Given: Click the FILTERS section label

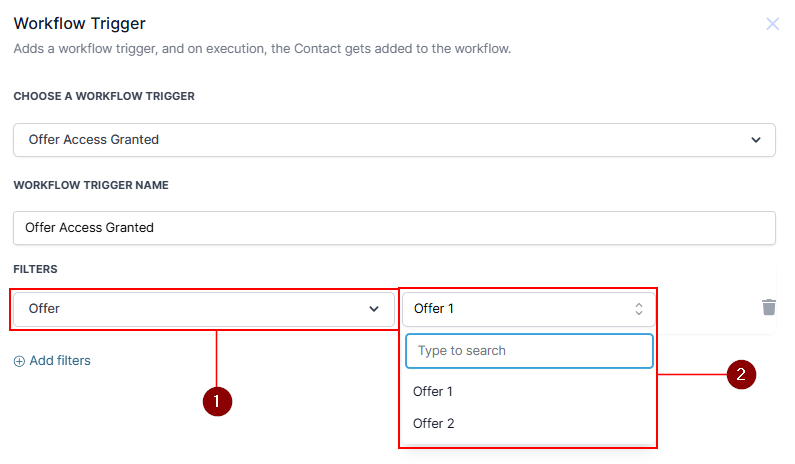Looking at the screenshot, I should [35, 270].
